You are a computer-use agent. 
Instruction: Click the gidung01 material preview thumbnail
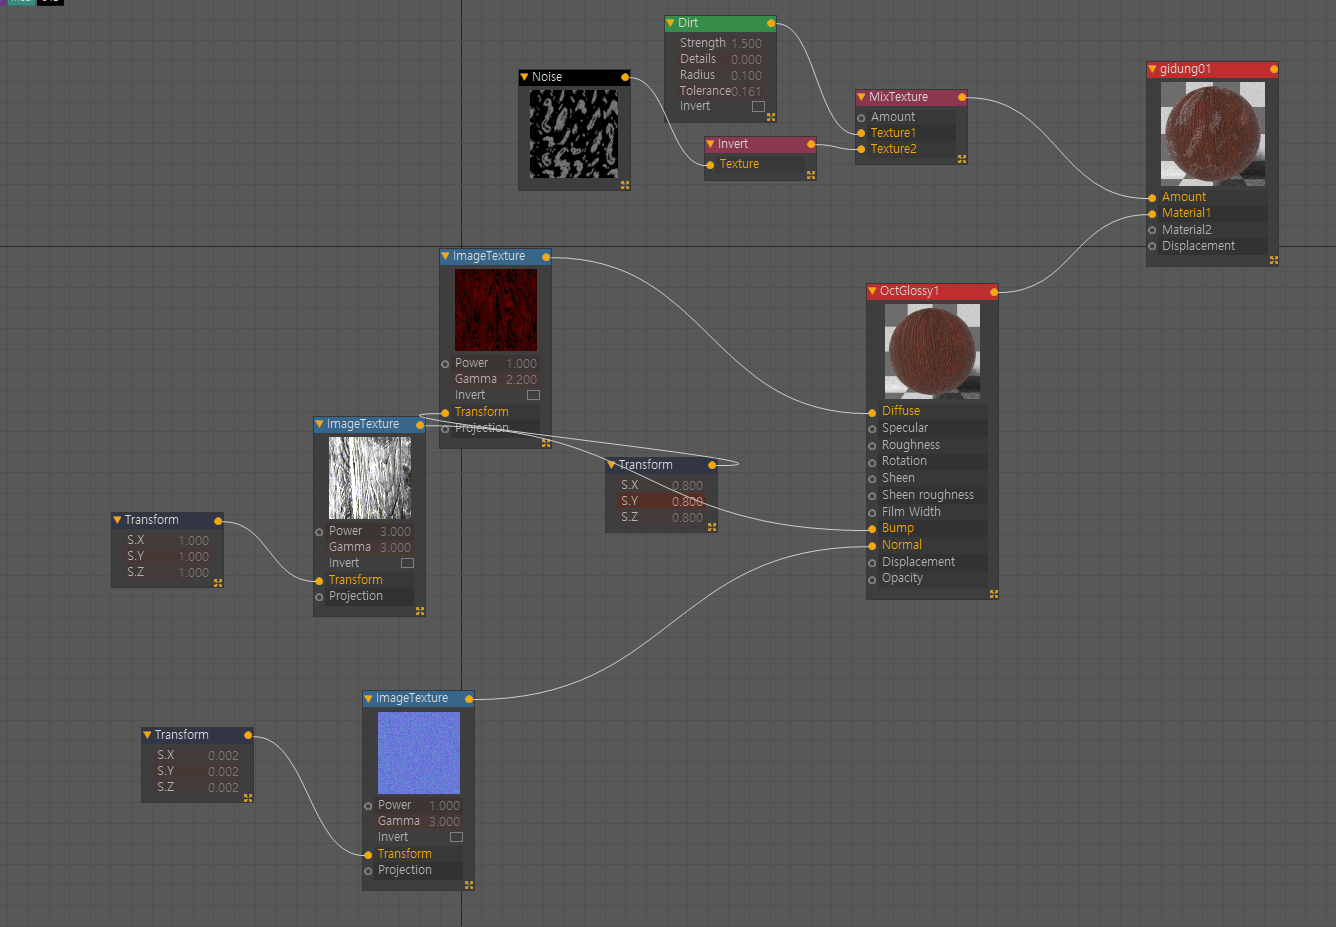pyautogui.click(x=1212, y=134)
